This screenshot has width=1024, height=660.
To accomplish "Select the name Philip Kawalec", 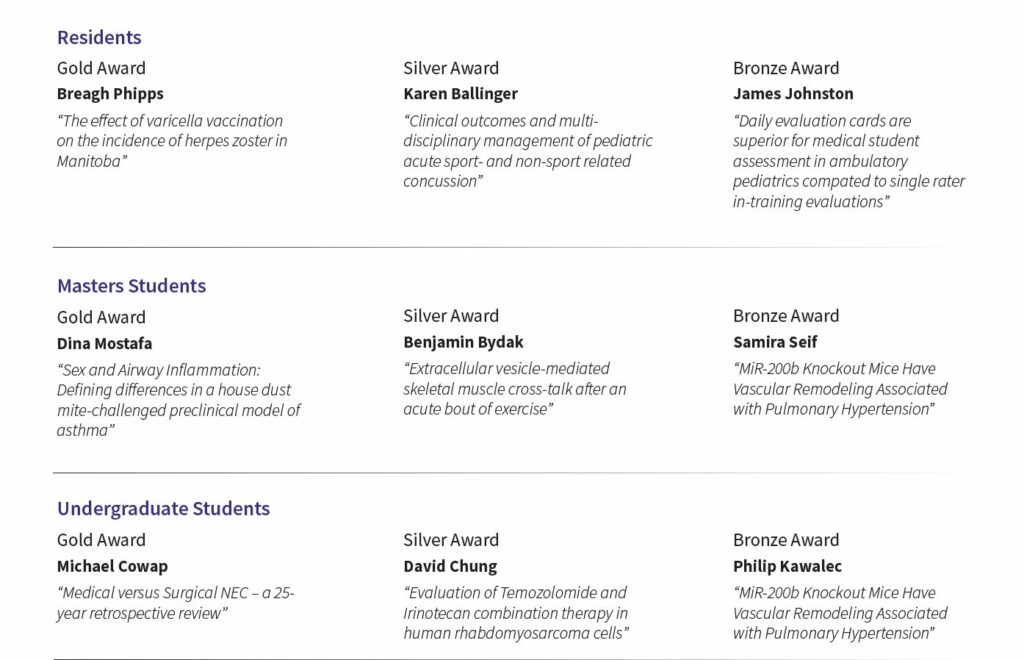I will [x=786, y=566].
